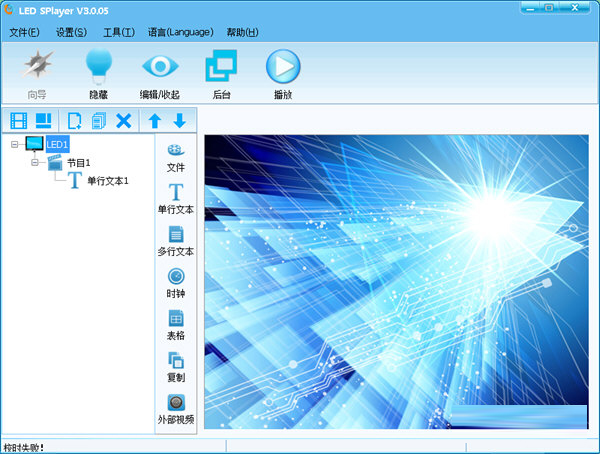Image resolution: width=600 pixels, height=454 pixels.
Task: Add 外部视频 external video source
Action: [176, 408]
